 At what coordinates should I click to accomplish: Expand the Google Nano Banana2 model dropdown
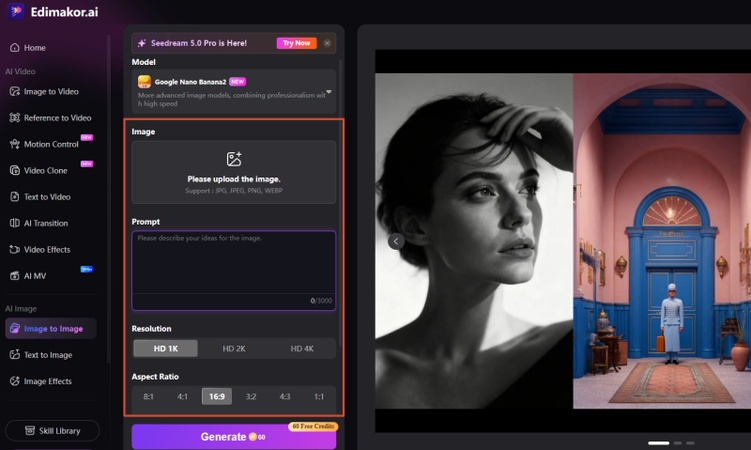pyautogui.click(x=234, y=91)
